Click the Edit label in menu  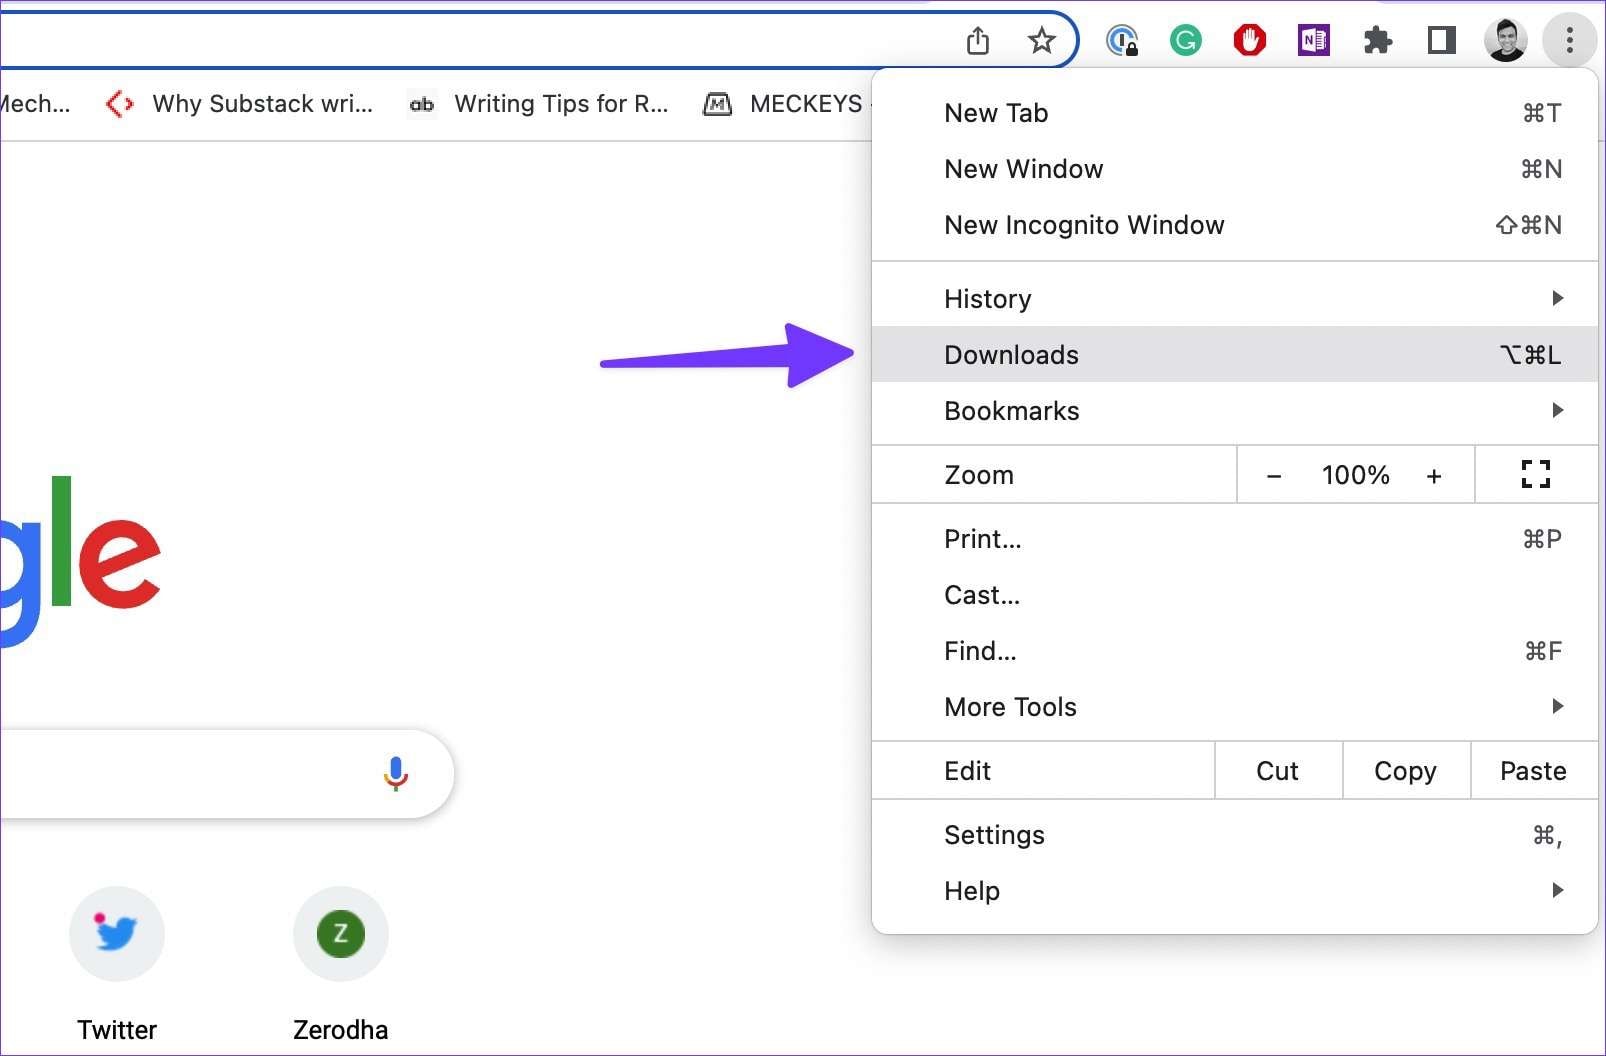968,771
